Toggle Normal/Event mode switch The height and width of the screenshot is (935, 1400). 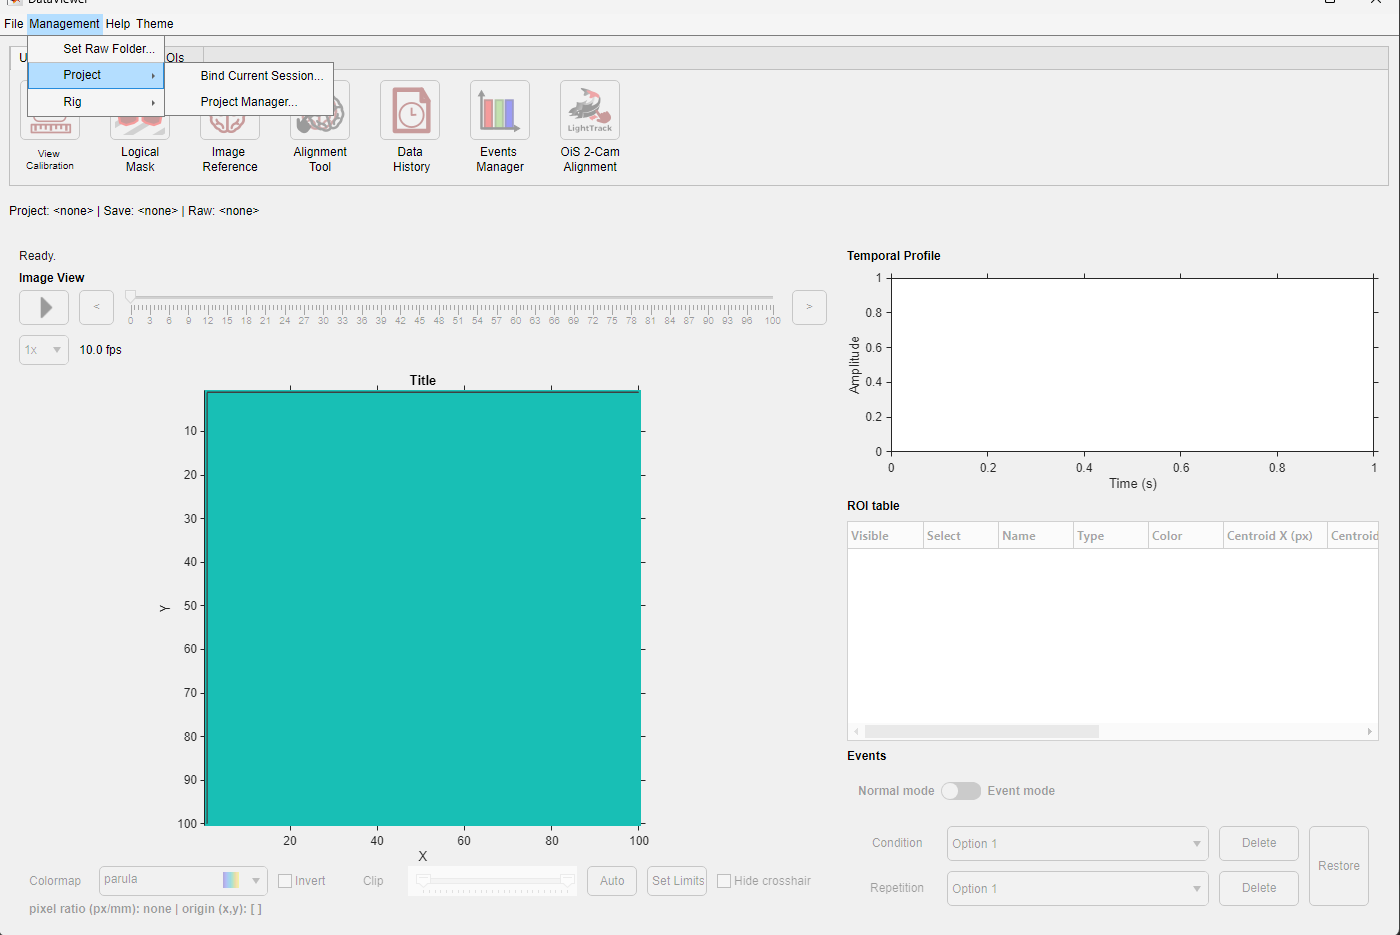tap(961, 791)
